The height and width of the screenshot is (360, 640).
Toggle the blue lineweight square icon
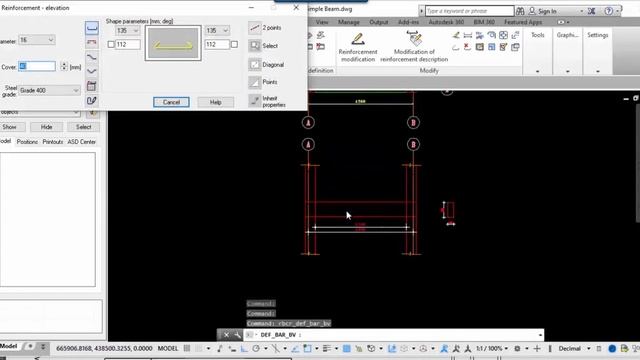(347, 349)
